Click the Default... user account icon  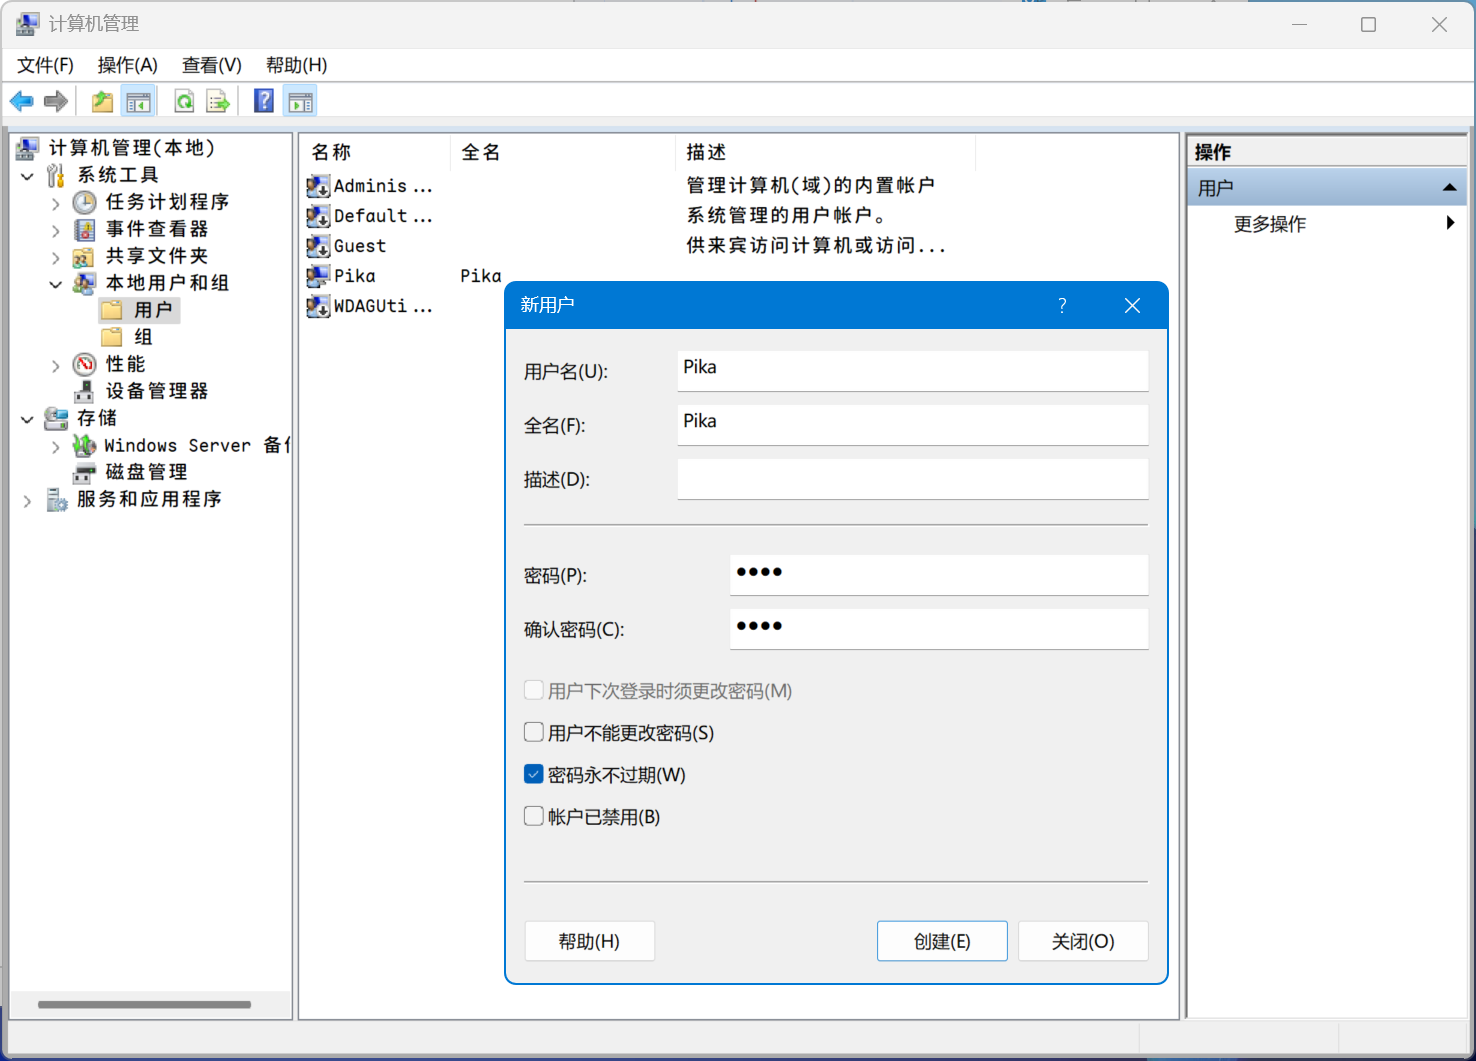(x=318, y=216)
